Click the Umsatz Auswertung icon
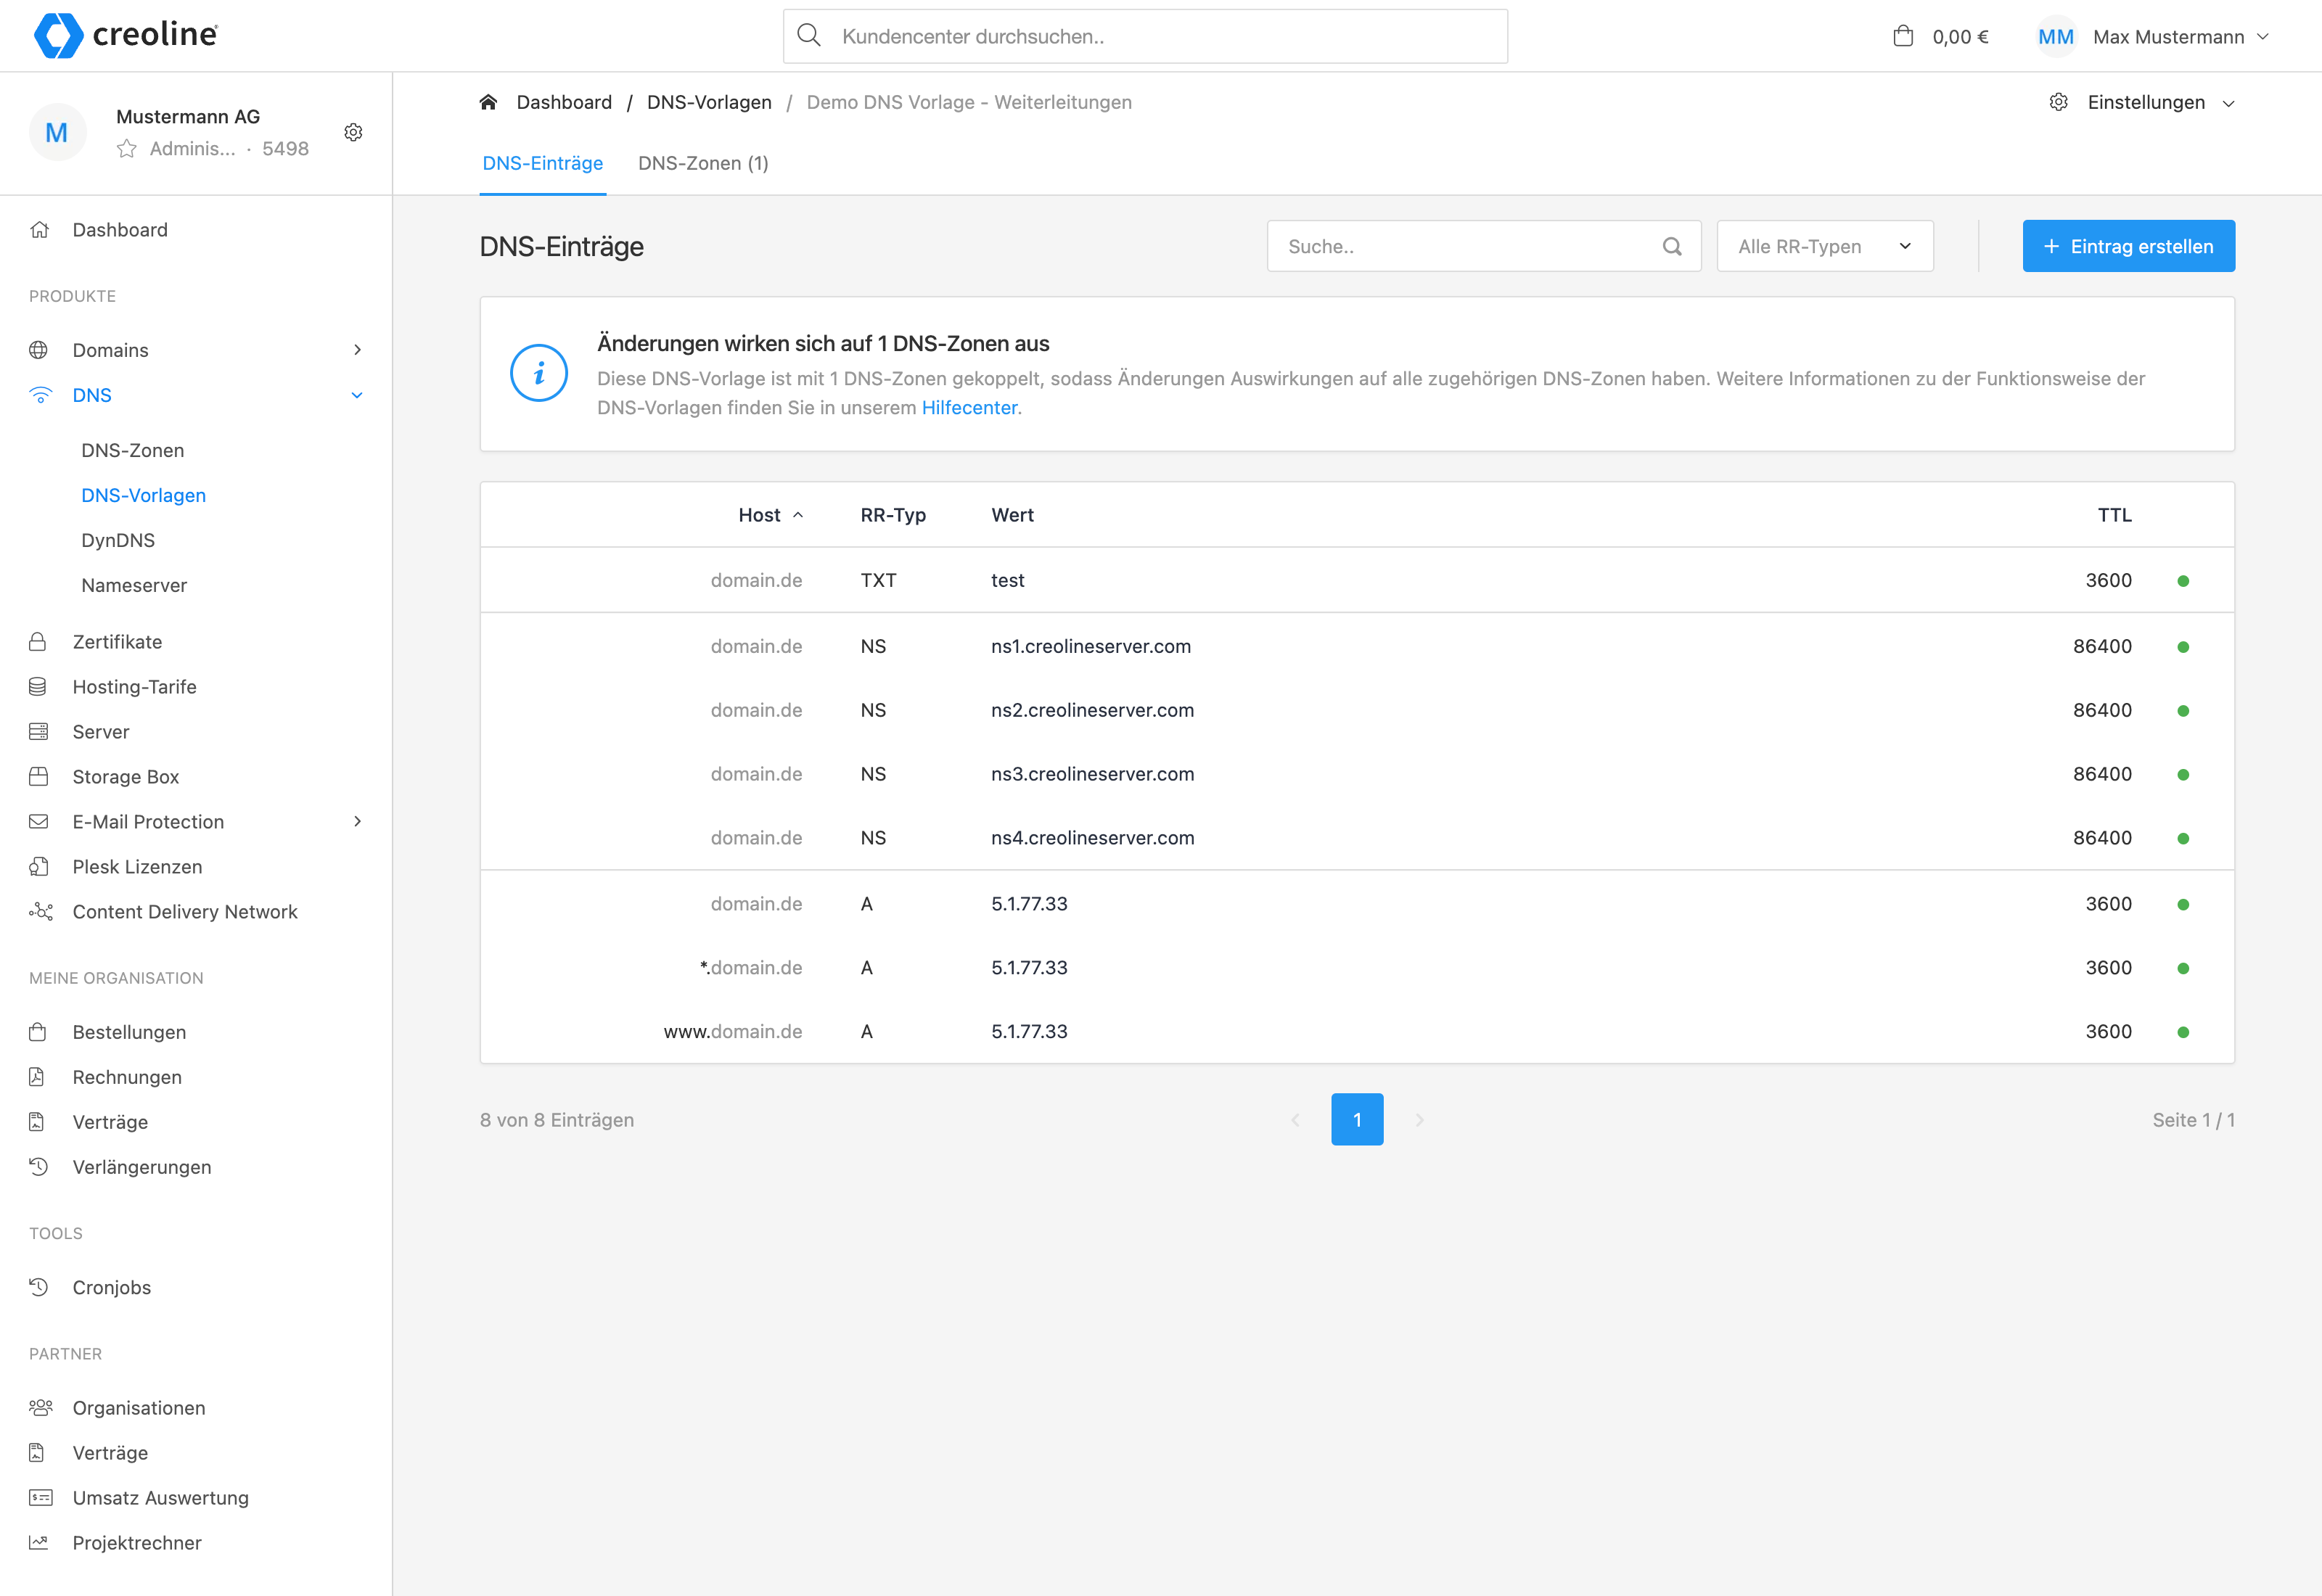 point(40,1498)
